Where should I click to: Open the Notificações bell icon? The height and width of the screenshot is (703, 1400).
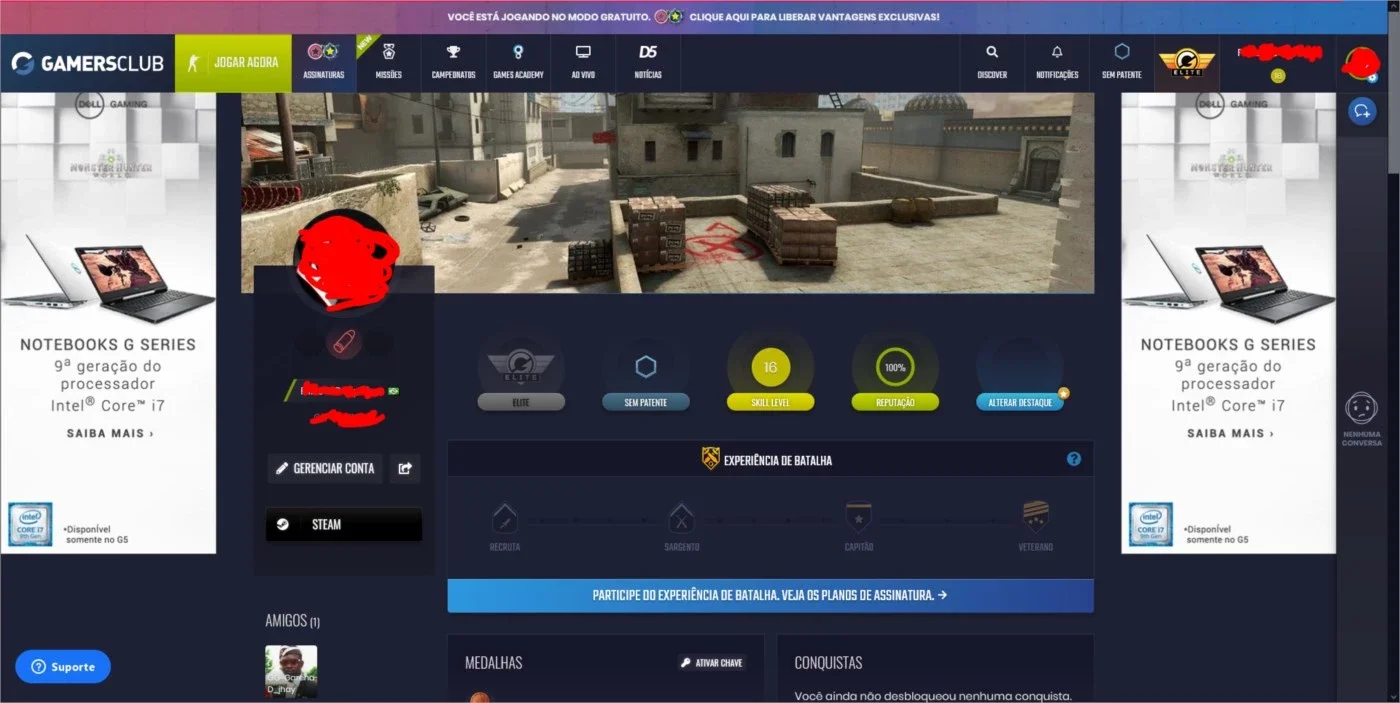point(1057,51)
